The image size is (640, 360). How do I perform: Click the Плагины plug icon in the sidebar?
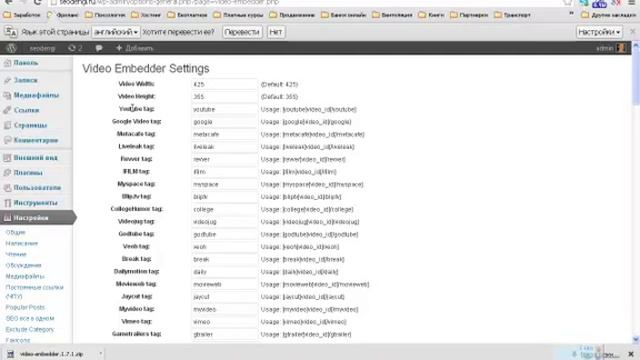point(7,173)
